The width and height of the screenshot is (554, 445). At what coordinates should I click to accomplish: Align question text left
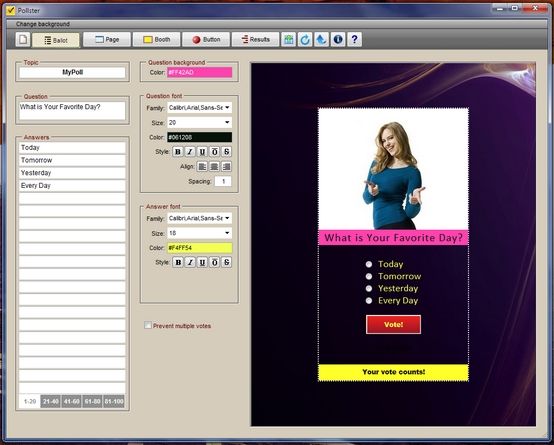tap(202, 166)
